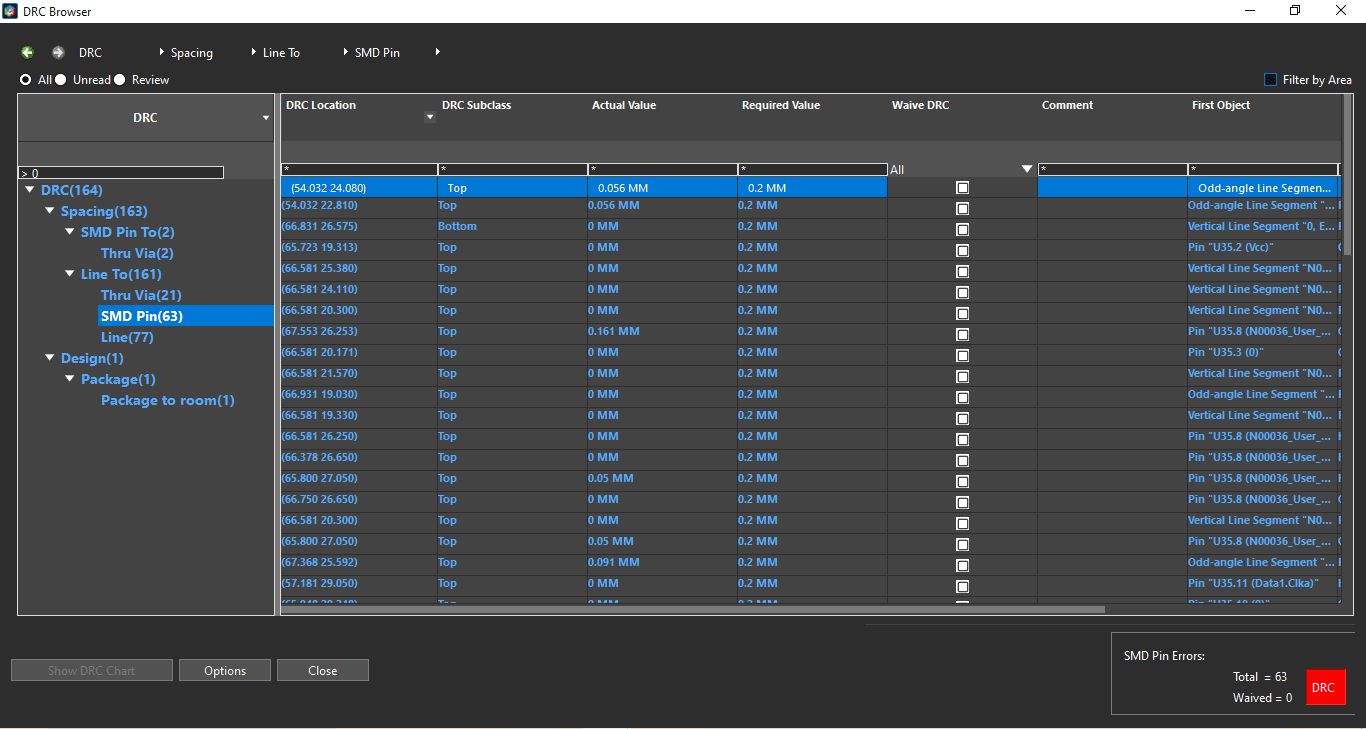Viewport: 1366px width, 729px height.
Task: Click arrow after SMD Pin in breadcrumb
Action: tap(438, 52)
